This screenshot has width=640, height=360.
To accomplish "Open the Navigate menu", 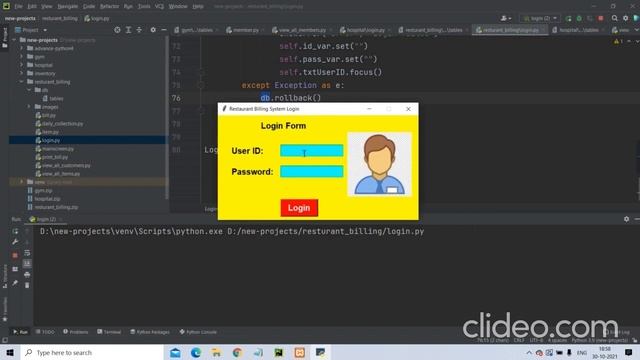I will point(67,7).
